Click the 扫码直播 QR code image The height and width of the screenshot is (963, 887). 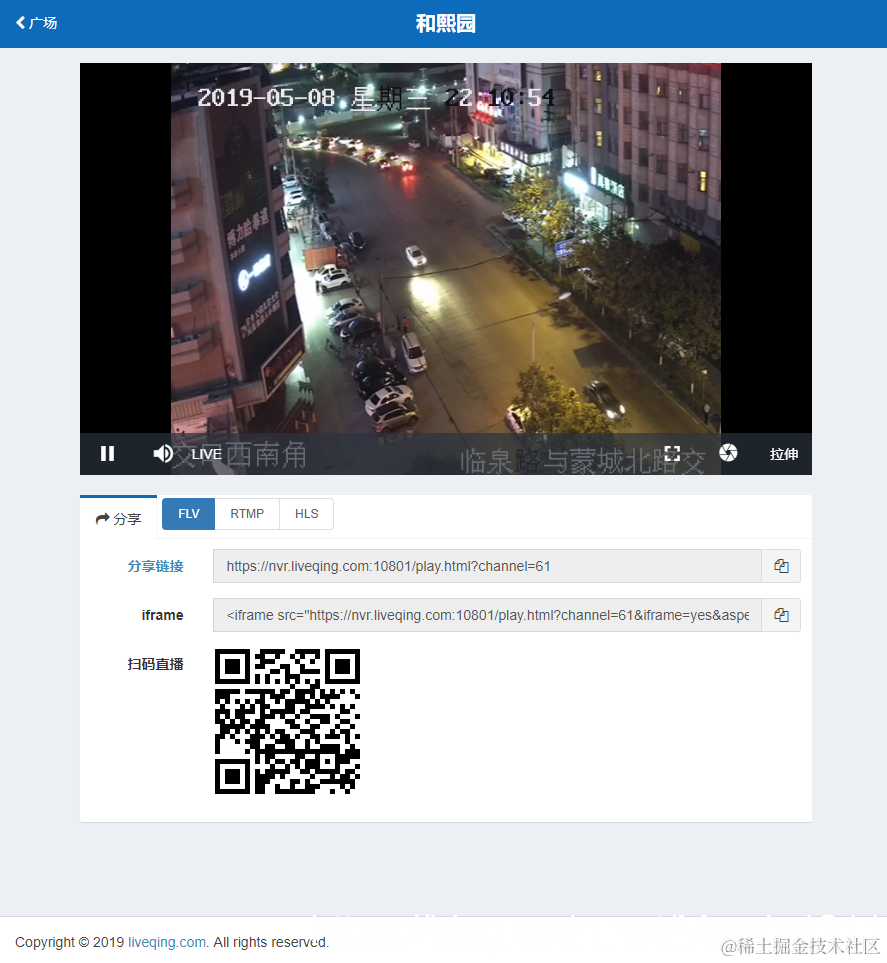[287, 722]
